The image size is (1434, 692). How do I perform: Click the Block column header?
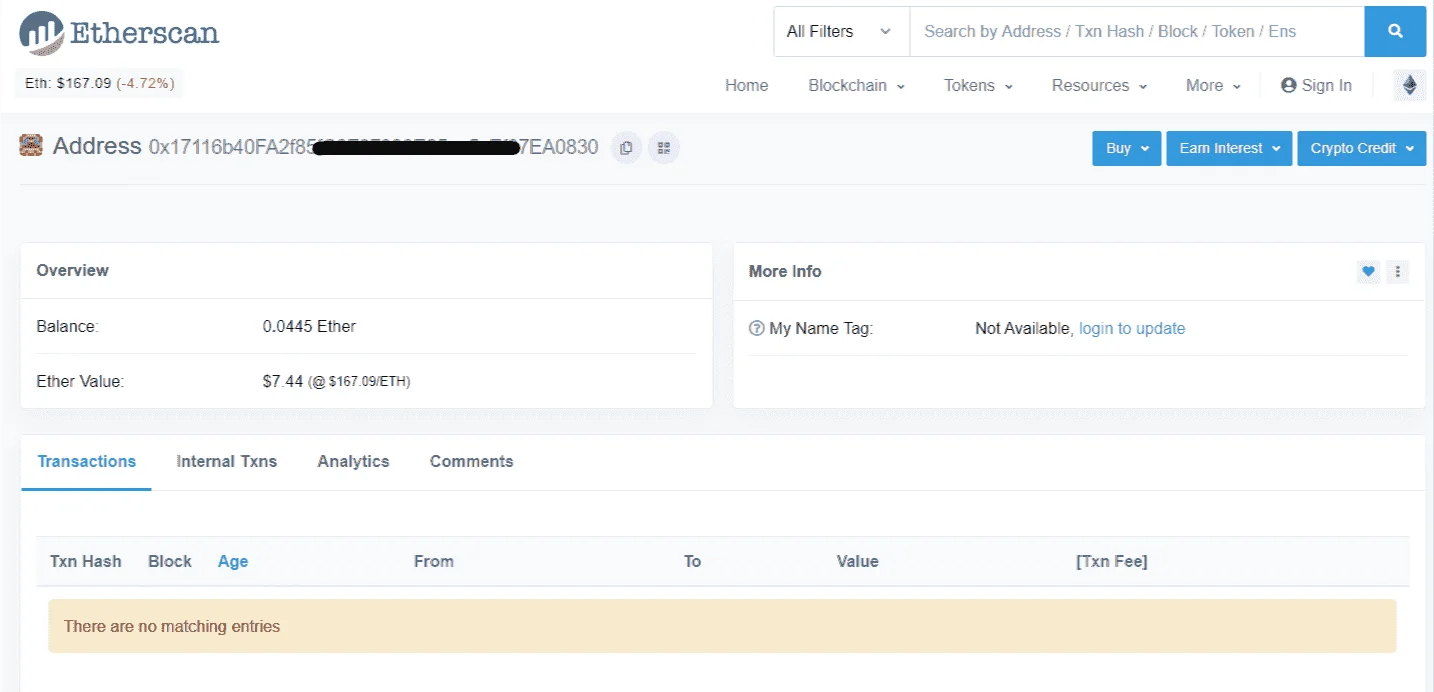click(170, 562)
